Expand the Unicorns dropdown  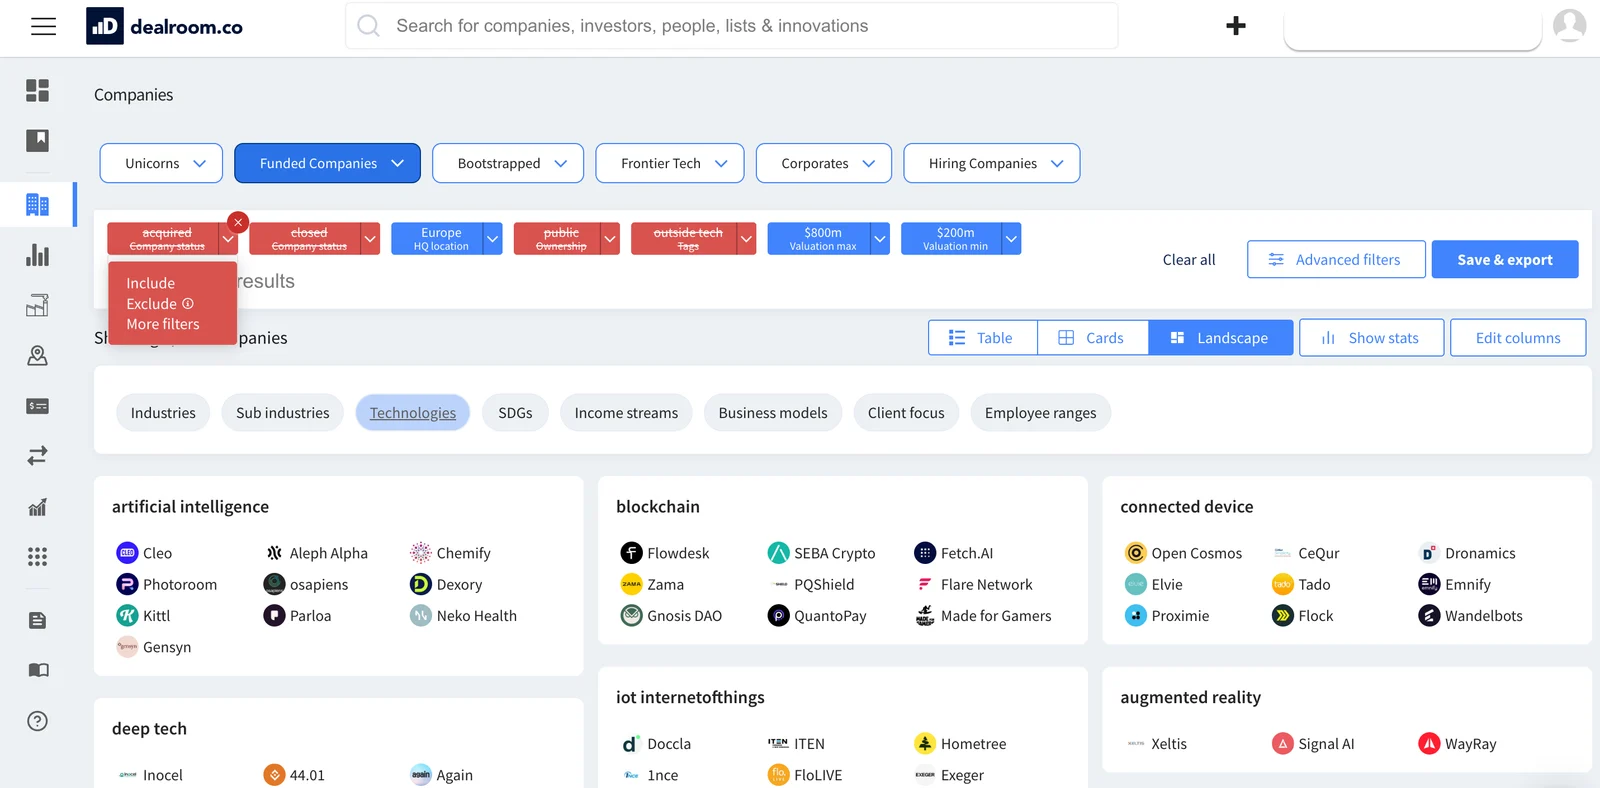pyautogui.click(x=199, y=163)
